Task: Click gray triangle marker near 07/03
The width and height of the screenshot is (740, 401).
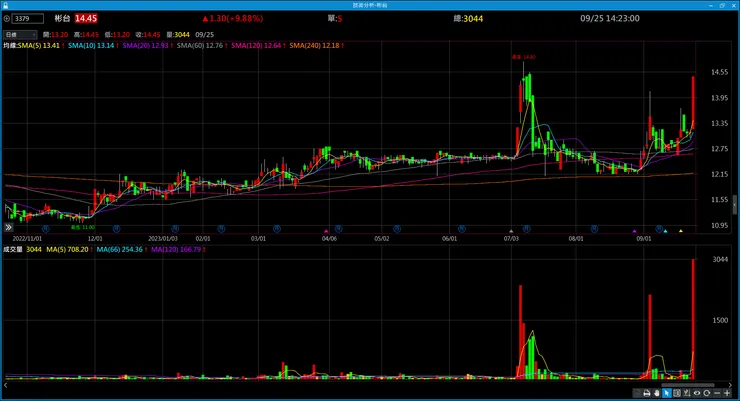Action: [511, 231]
